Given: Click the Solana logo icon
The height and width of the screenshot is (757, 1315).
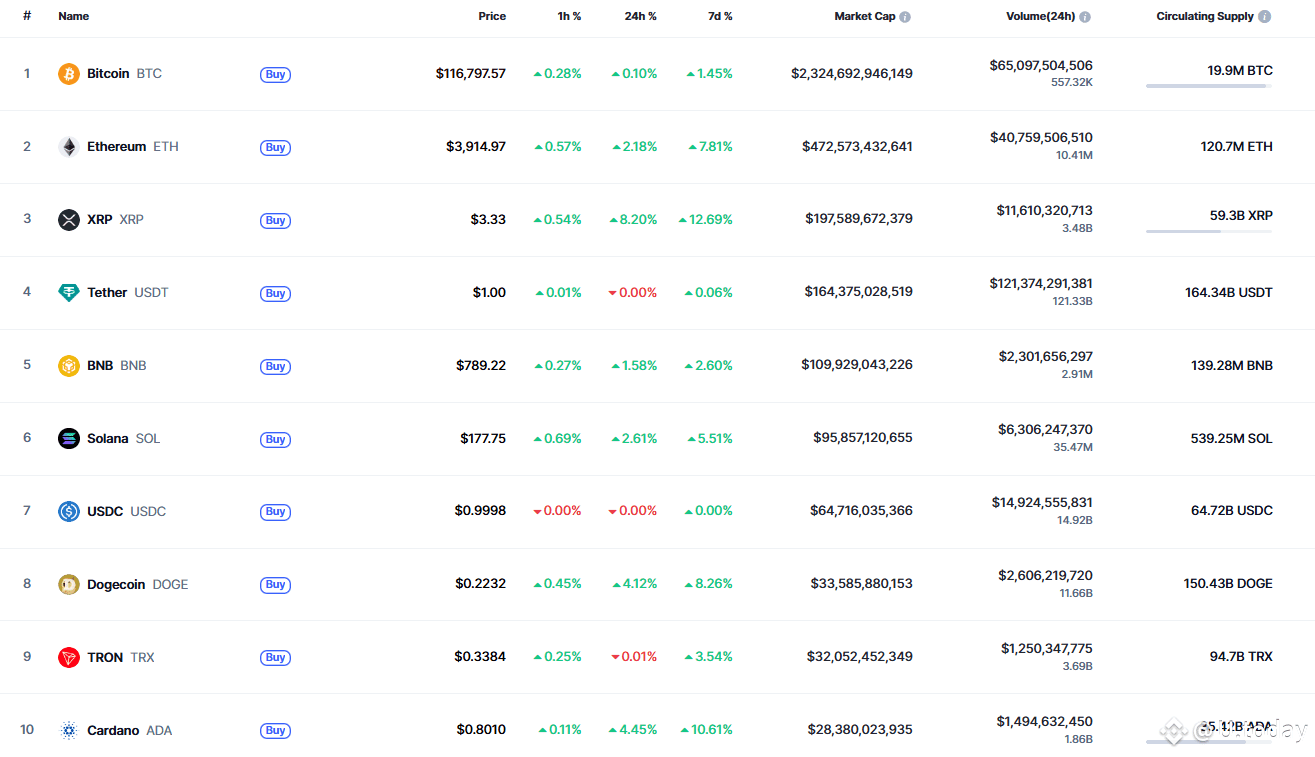Looking at the screenshot, I should (x=69, y=438).
